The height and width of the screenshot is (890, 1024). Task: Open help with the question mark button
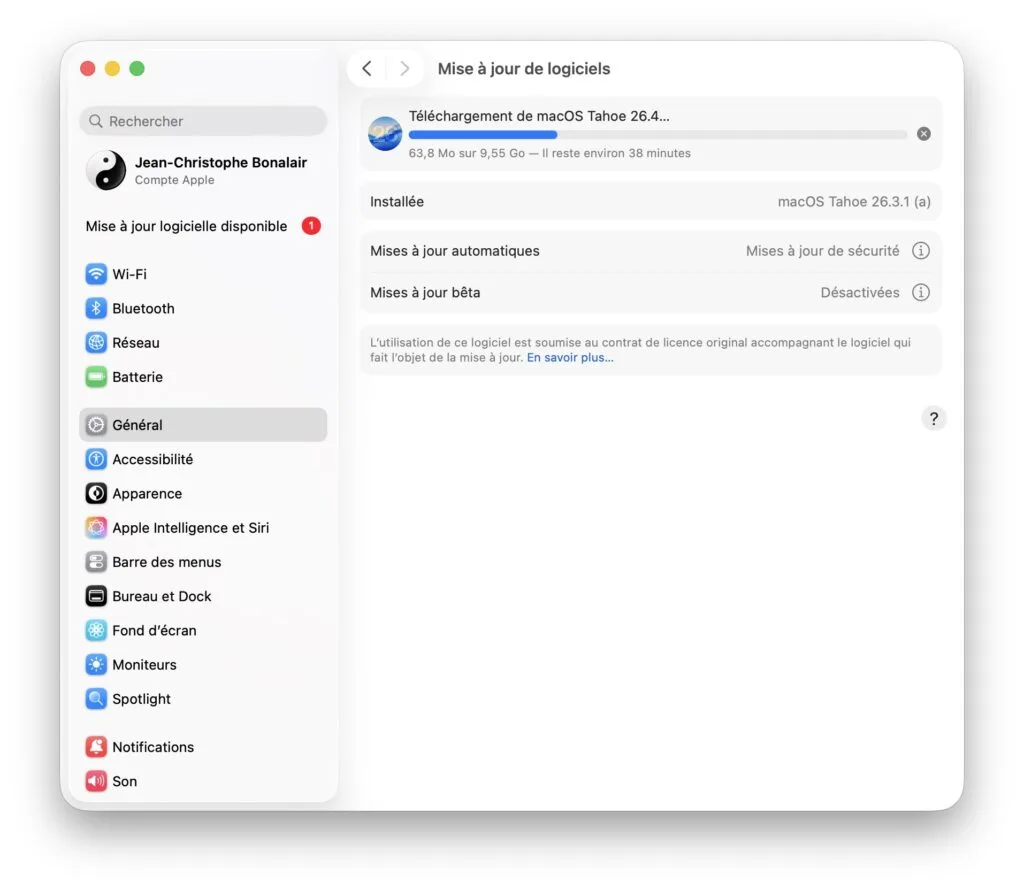934,419
